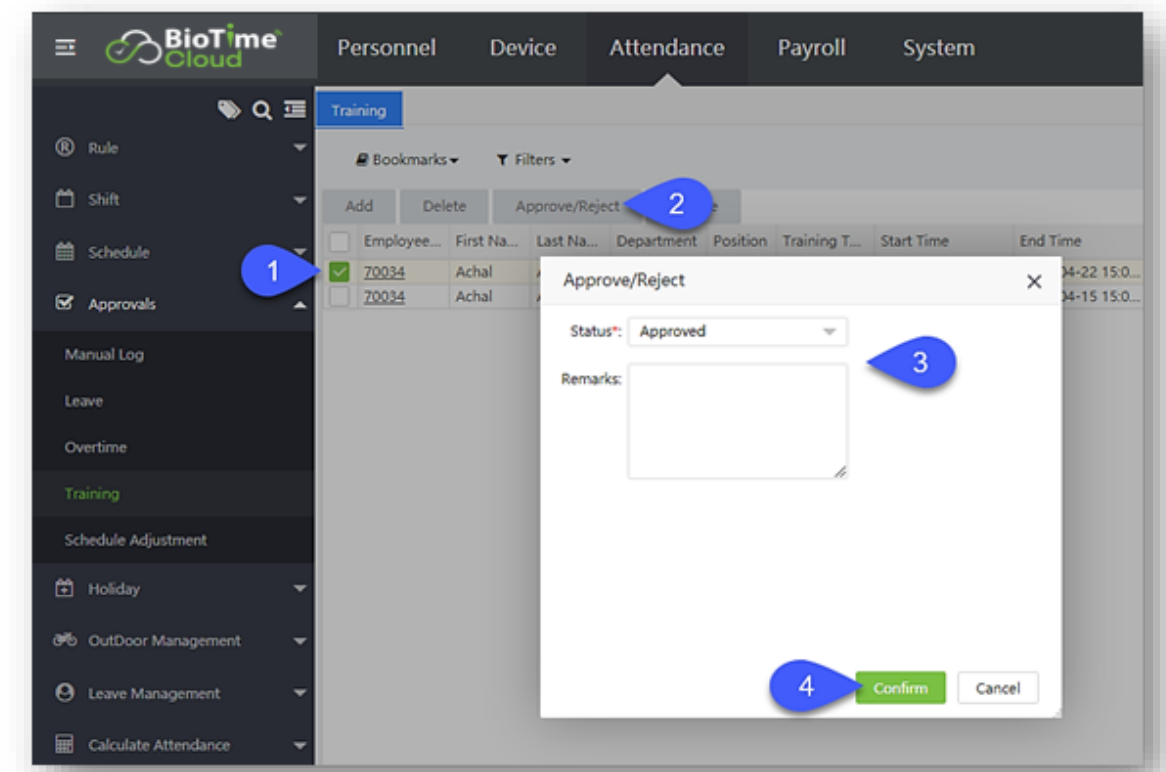The height and width of the screenshot is (772, 1166).
Task: Click in the Remarks text area
Action: point(737,420)
